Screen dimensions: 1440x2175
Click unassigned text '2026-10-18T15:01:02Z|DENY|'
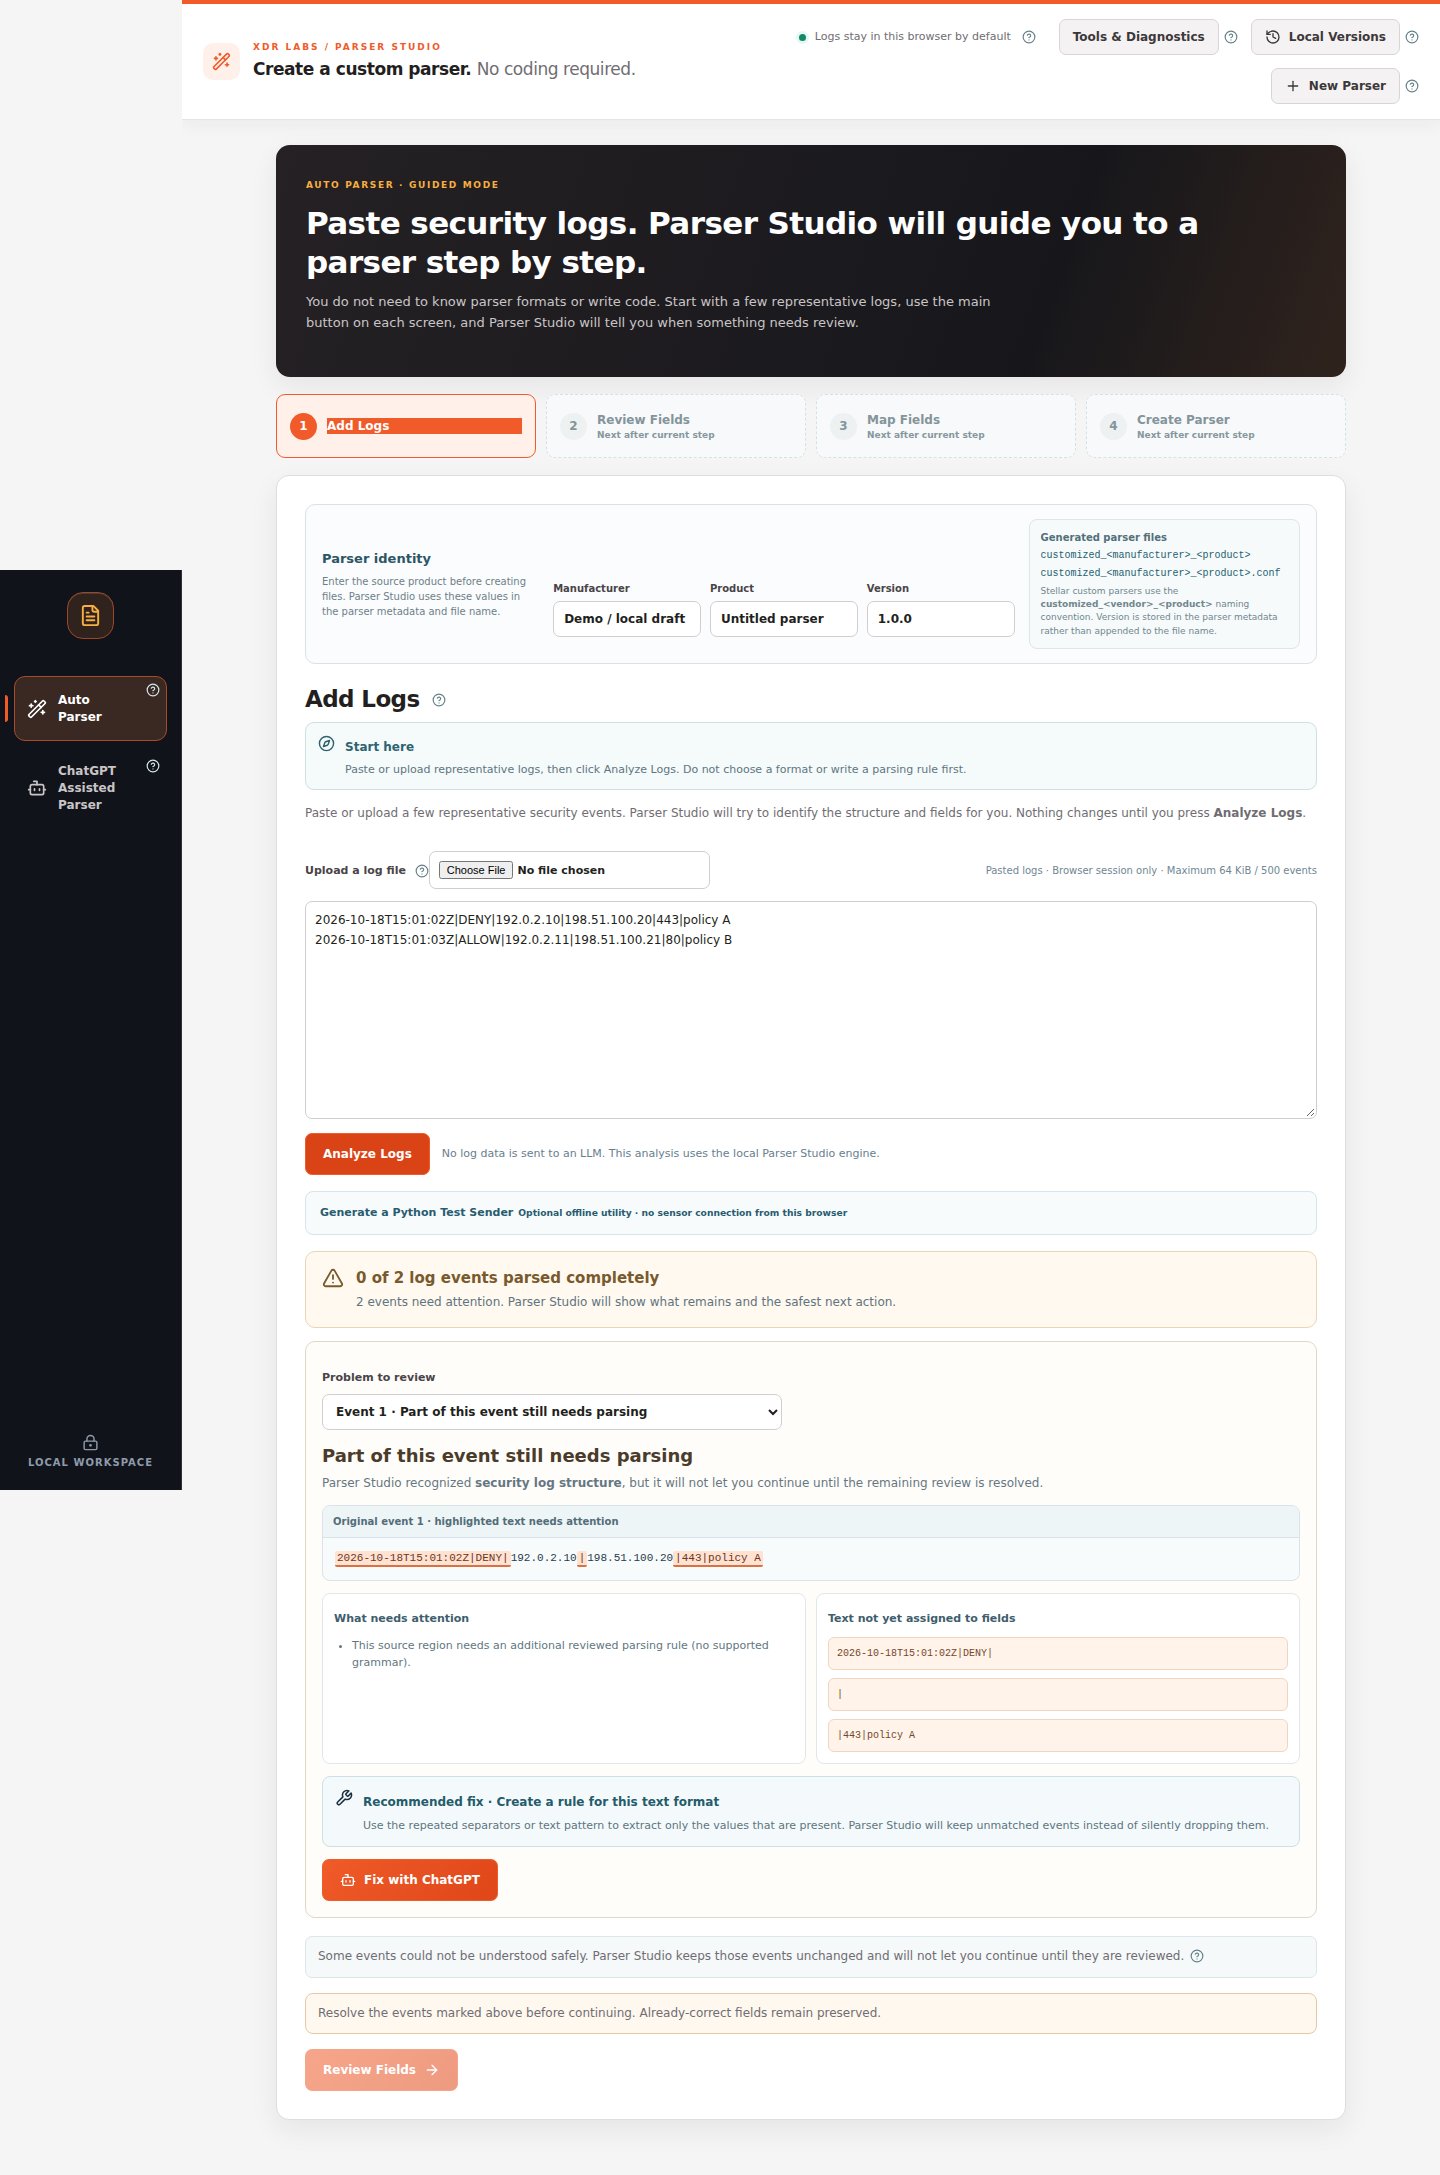(x=1057, y=1653)
